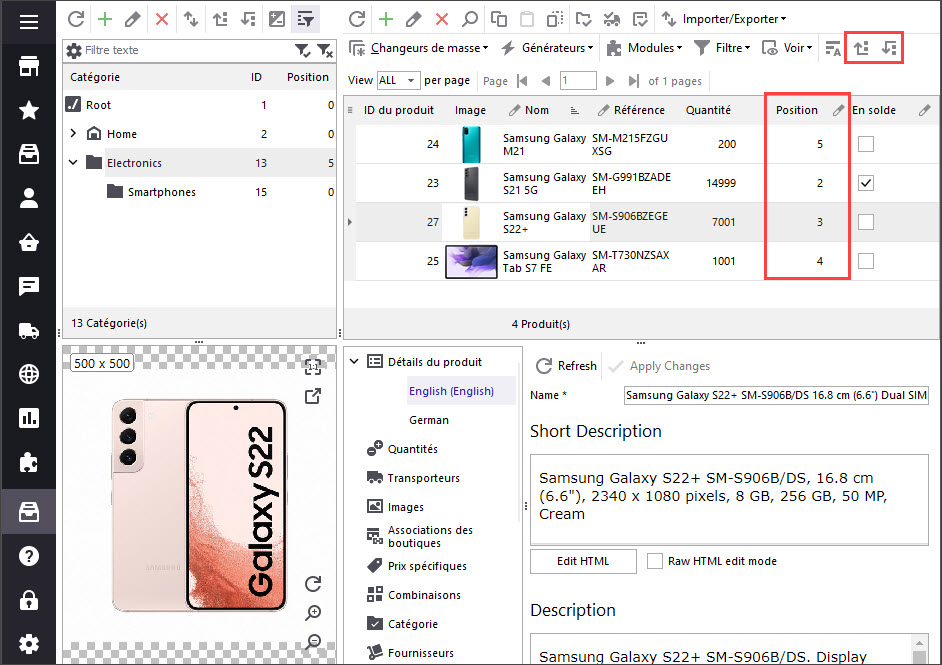
Task: Expand the Home category node
Action: pos(73,133)
